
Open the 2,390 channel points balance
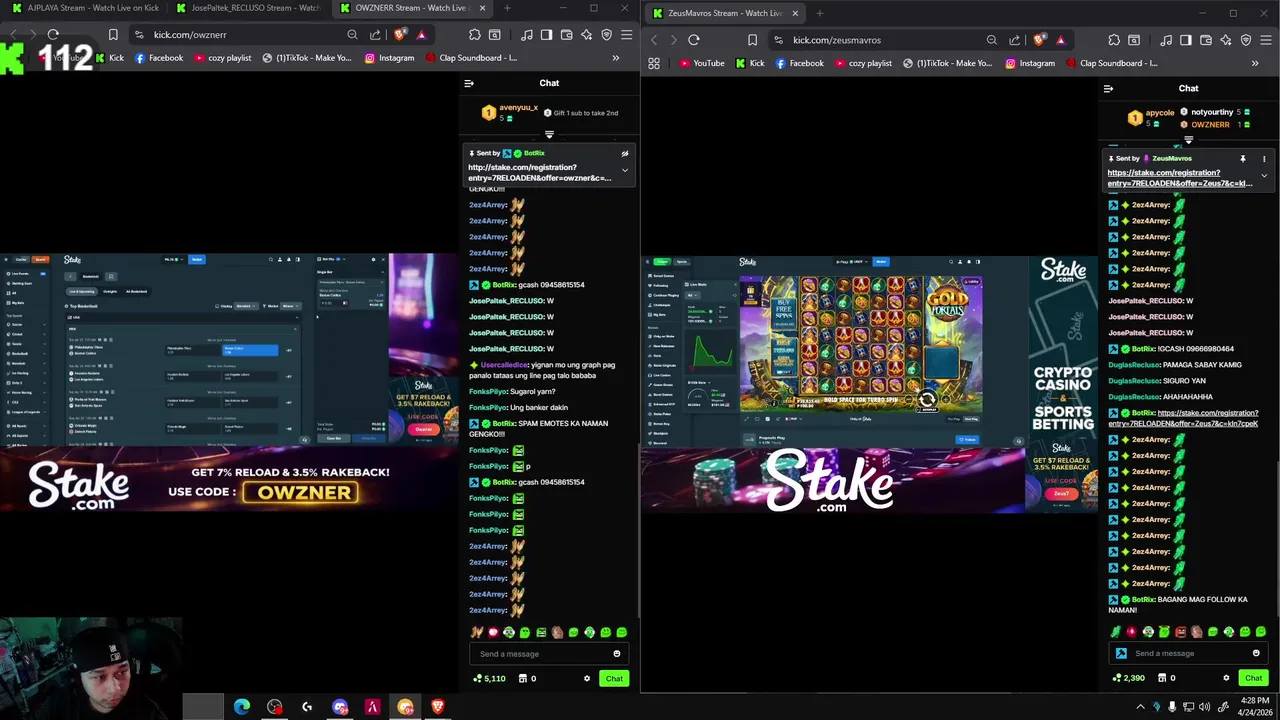coord(1129,678)
